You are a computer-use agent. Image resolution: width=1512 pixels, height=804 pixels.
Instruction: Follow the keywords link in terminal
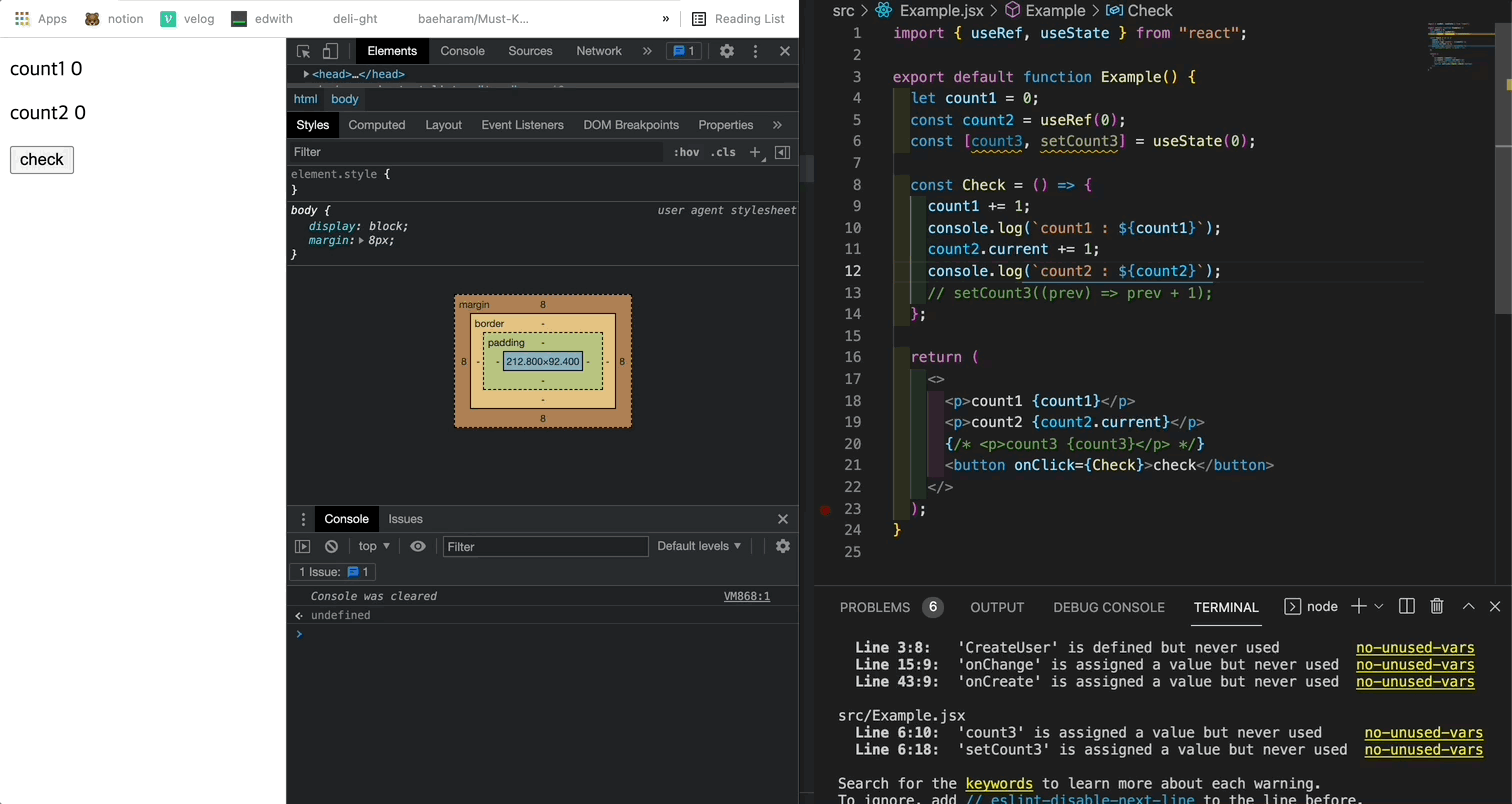999,783
